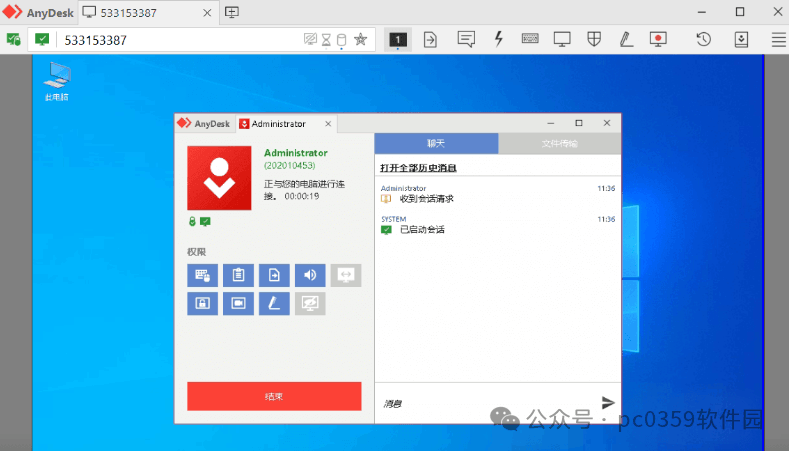
Task: Open the display settings monitor icon
Action: click(562, 40)
